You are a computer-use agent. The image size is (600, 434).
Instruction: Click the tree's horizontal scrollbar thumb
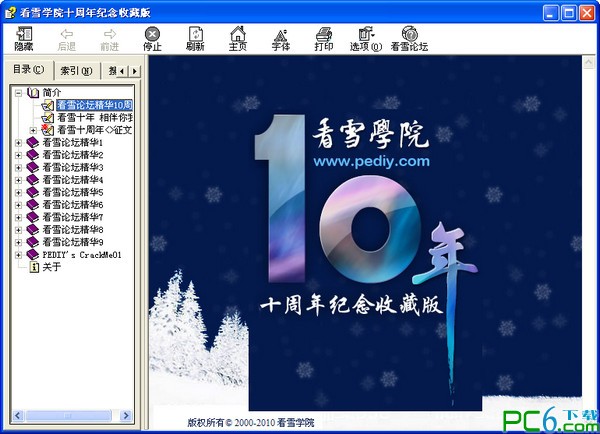[x=68, y=416]
